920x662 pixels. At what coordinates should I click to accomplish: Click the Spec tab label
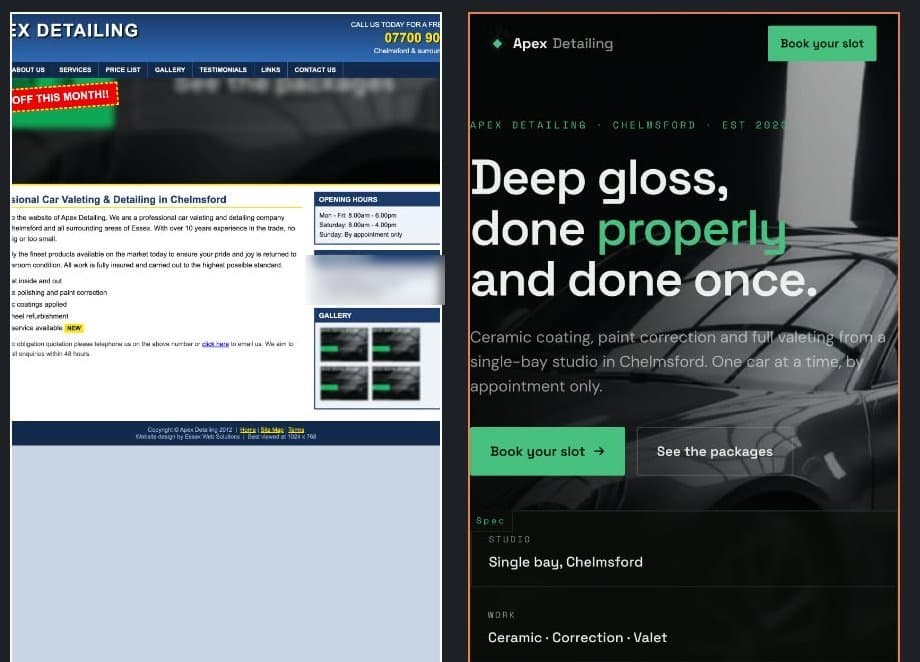point(491,521)
